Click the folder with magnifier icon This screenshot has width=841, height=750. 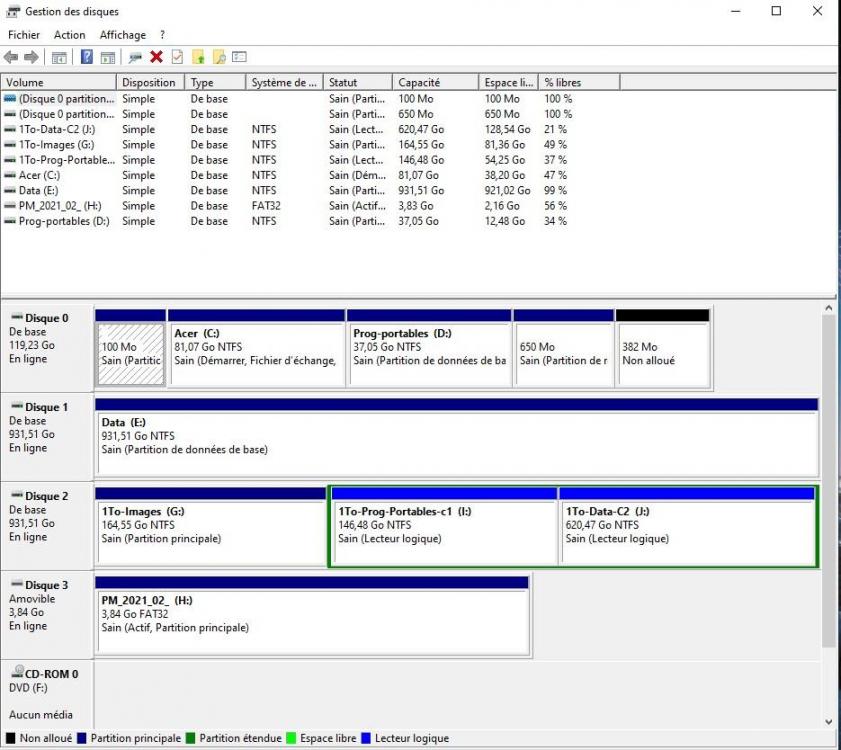(x=219, y=57)
